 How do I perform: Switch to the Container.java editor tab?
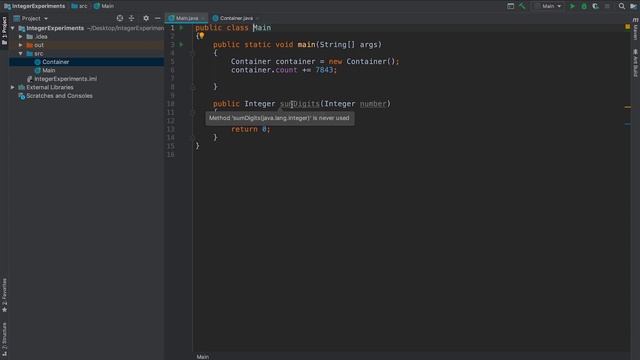(x=236, y=18)
